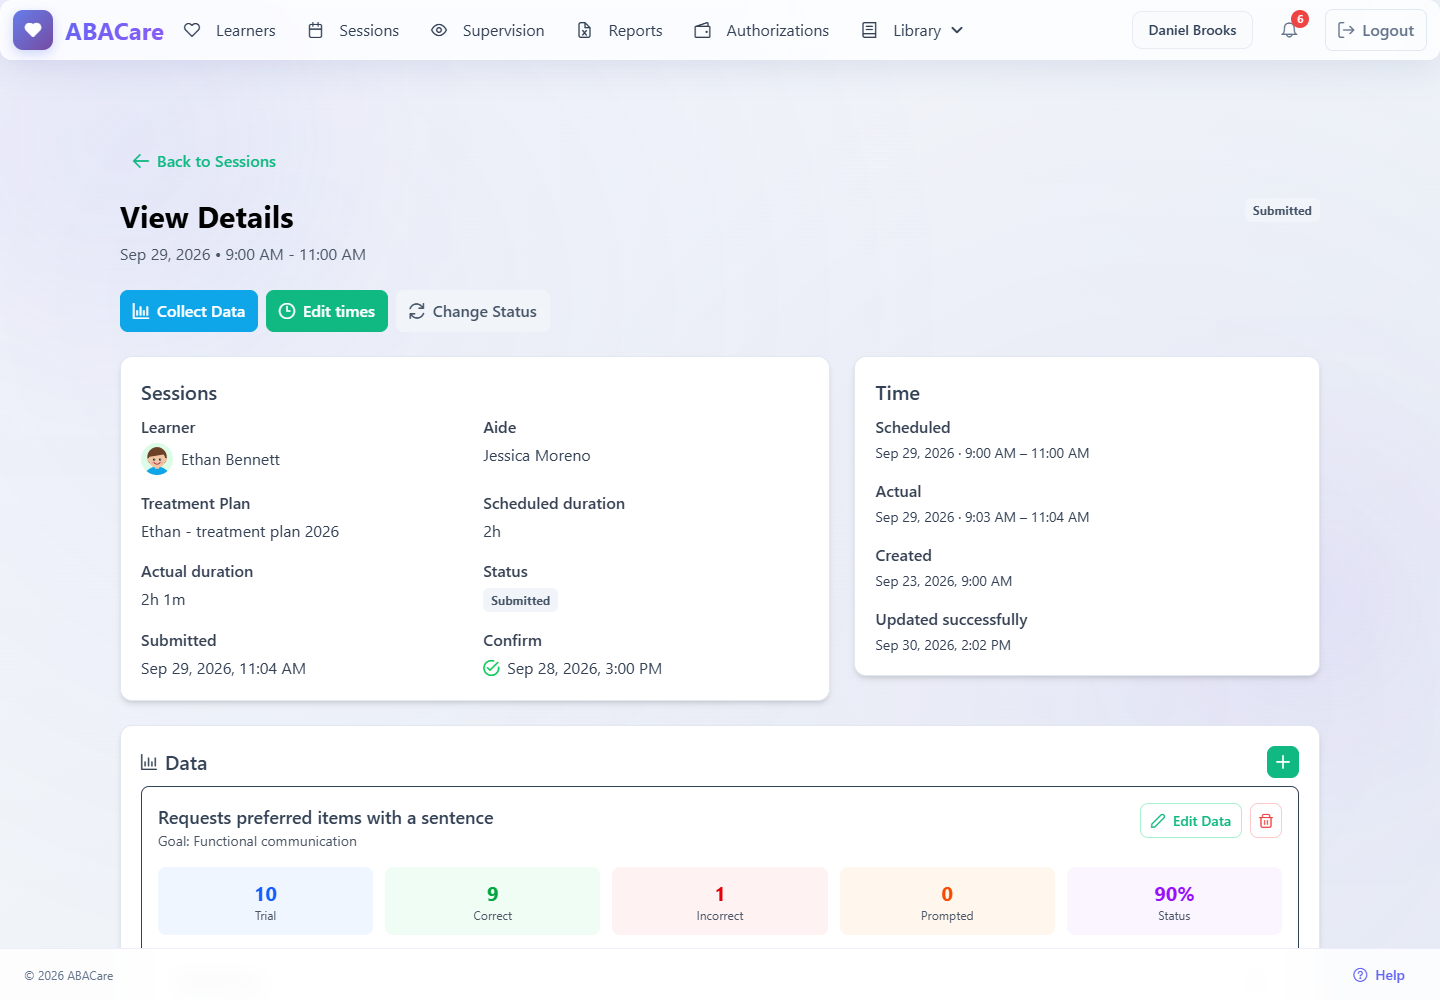1440x1000 pixels.
Task: Navigate to the Authorizations menu label
Action: coord(778,30)
